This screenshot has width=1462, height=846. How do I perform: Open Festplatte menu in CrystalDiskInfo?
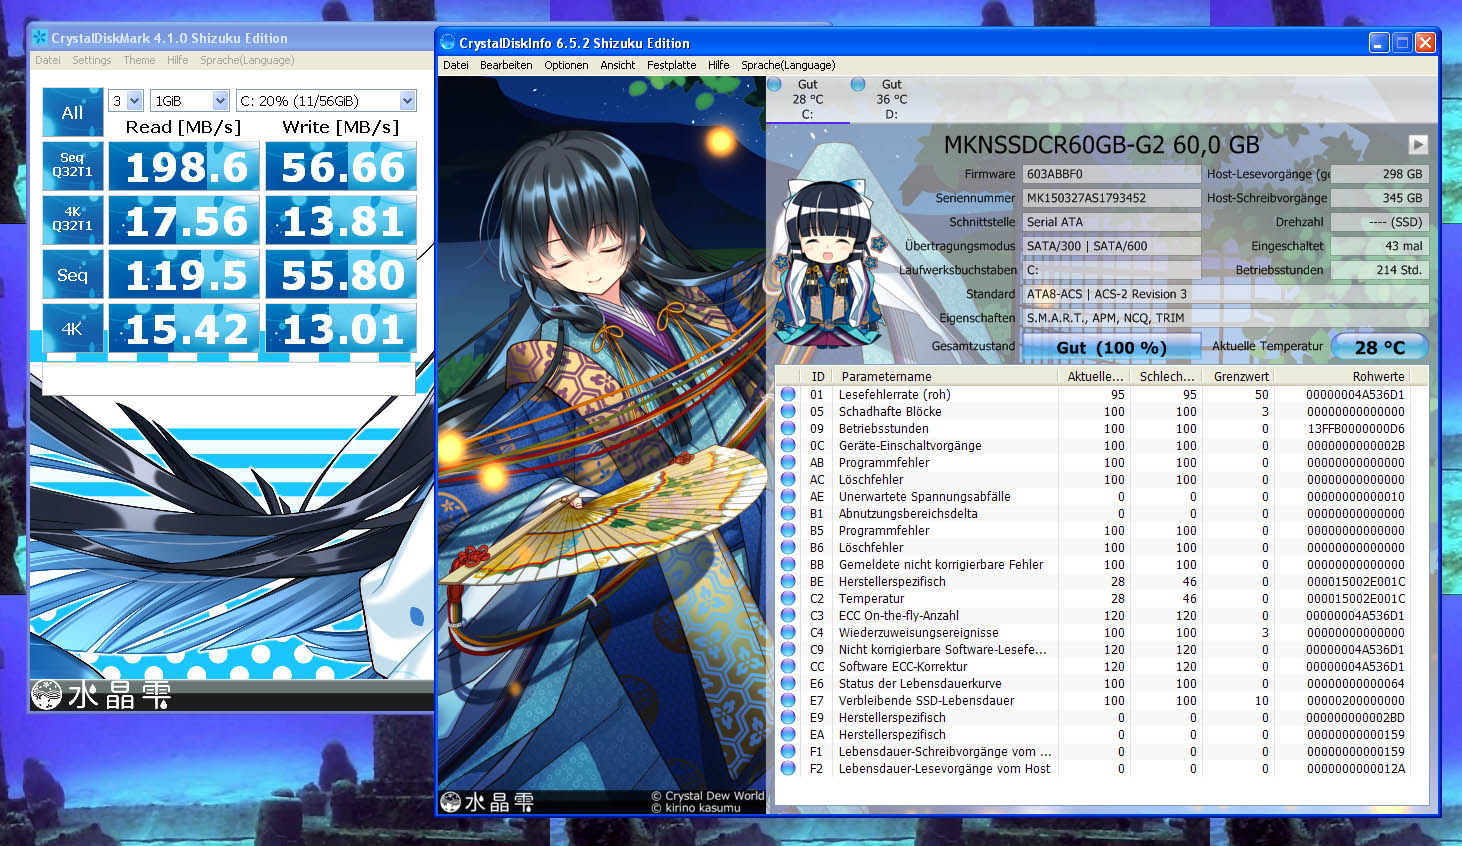tap(672, 65)
